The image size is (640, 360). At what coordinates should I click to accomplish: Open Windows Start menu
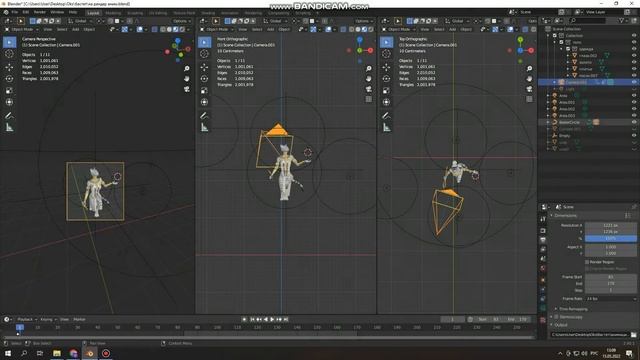coord(8,353)
